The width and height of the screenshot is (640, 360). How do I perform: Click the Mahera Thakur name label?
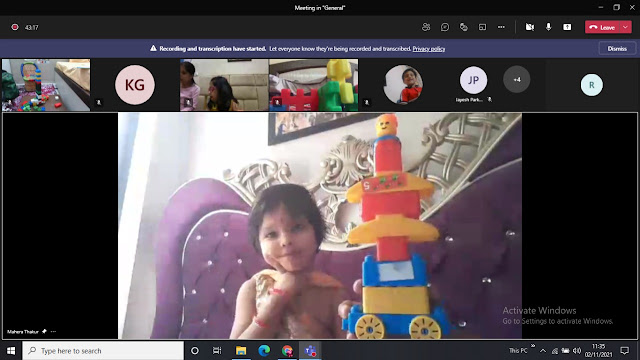pyautogui.click(x=22, y=331)
